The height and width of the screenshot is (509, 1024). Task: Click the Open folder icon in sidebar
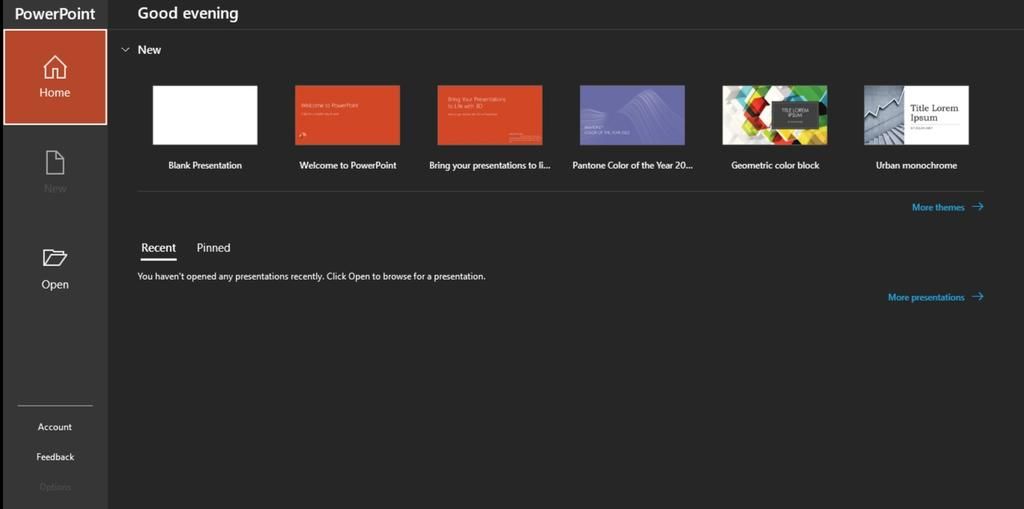click(x=55, y=257)
